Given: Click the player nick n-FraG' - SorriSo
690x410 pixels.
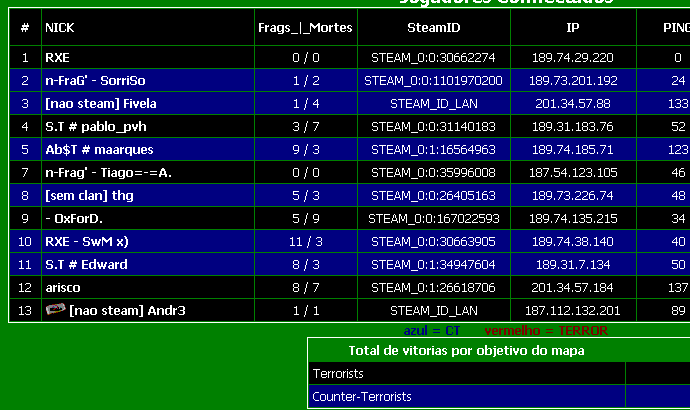Looking at the screenshot, I should point(95,81).
